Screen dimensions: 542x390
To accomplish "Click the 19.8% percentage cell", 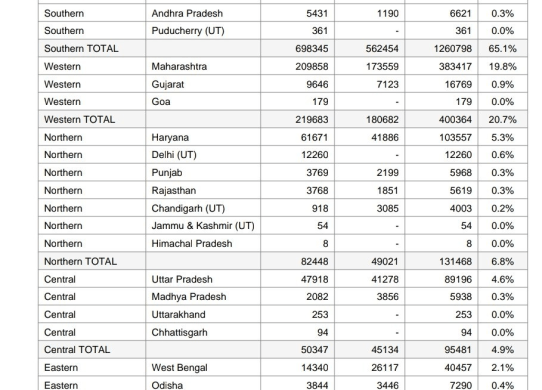I will click(502, 66).
